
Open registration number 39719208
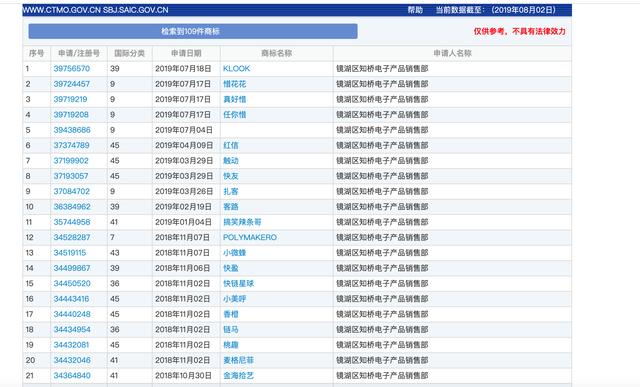[71, 115]
